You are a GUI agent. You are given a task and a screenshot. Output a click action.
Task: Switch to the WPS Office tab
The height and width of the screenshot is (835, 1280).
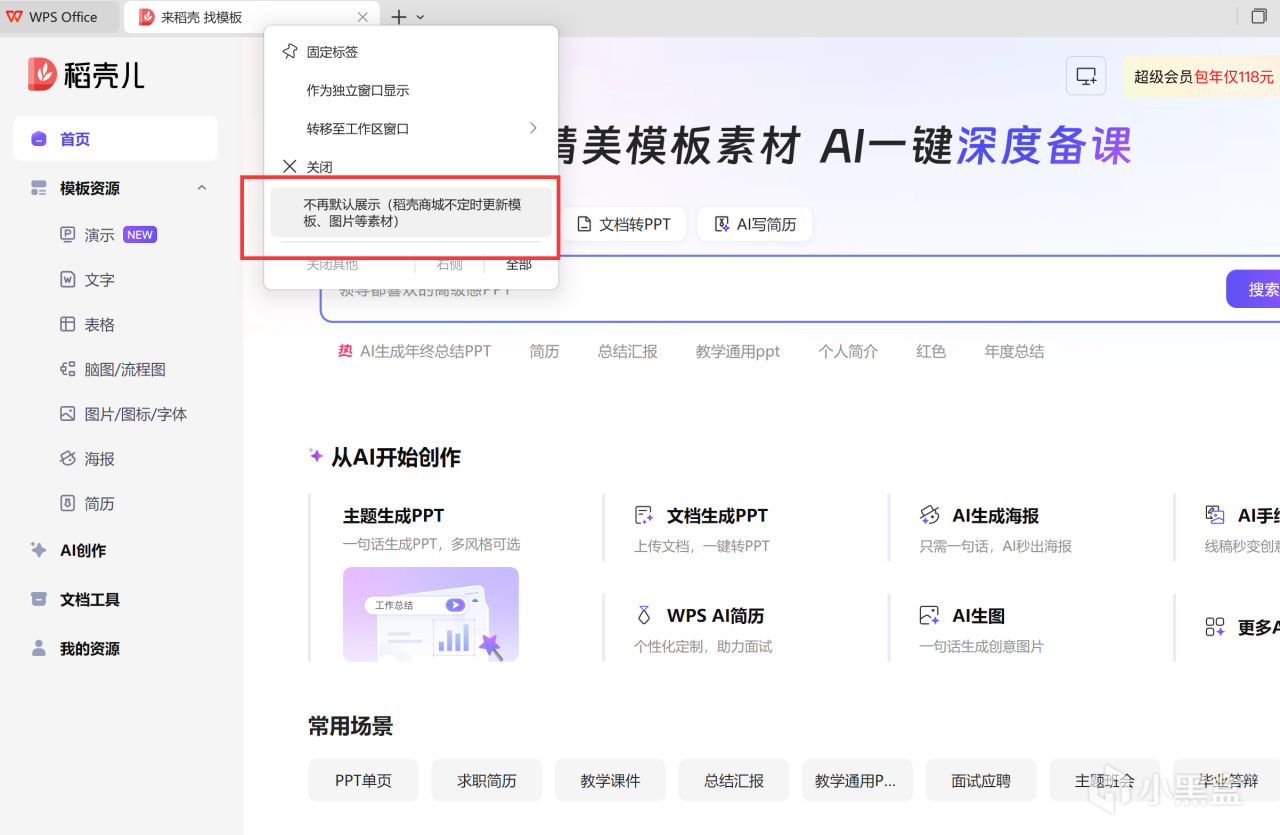(60, 17)
